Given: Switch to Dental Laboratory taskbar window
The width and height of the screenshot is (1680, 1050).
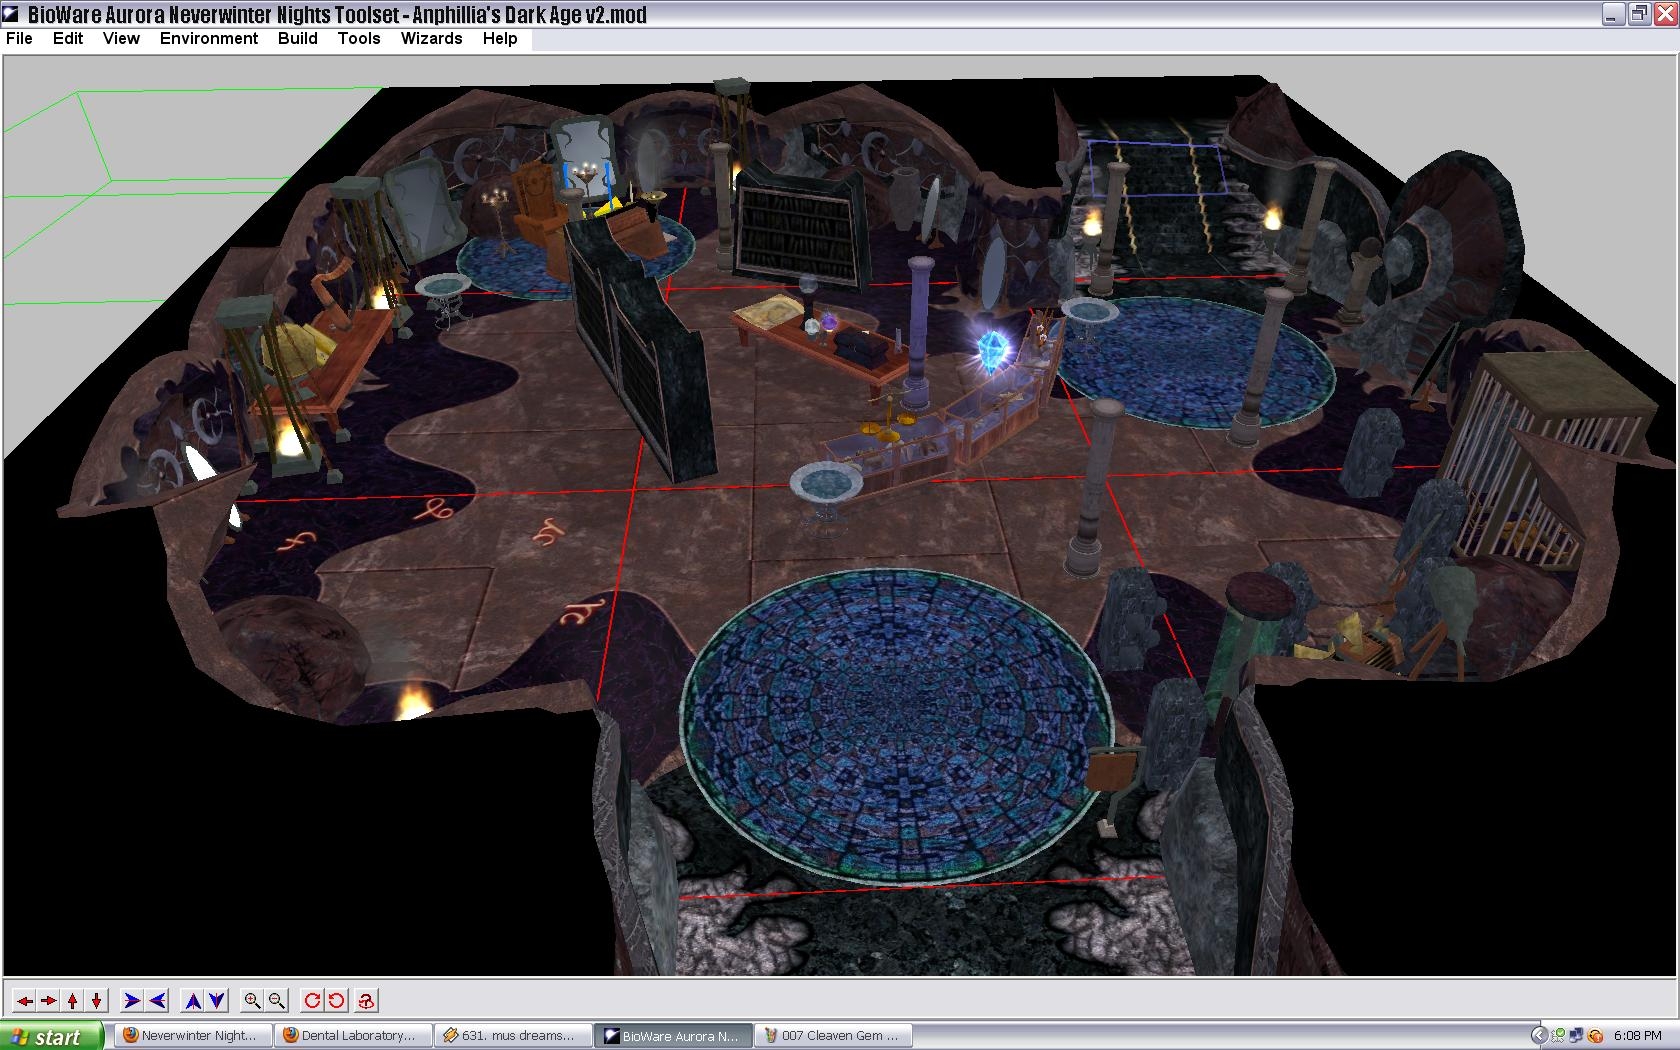Looking at the screenshot, I should click(x=354, y=1036).
